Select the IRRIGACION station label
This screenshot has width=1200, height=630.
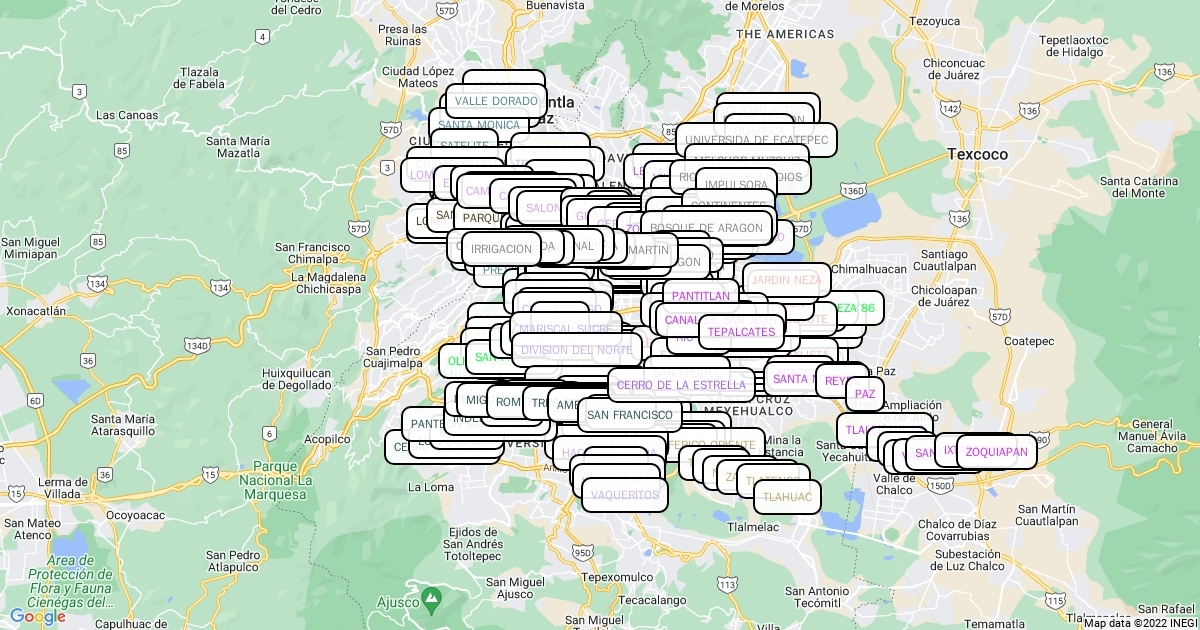click(x=501, y=249)
